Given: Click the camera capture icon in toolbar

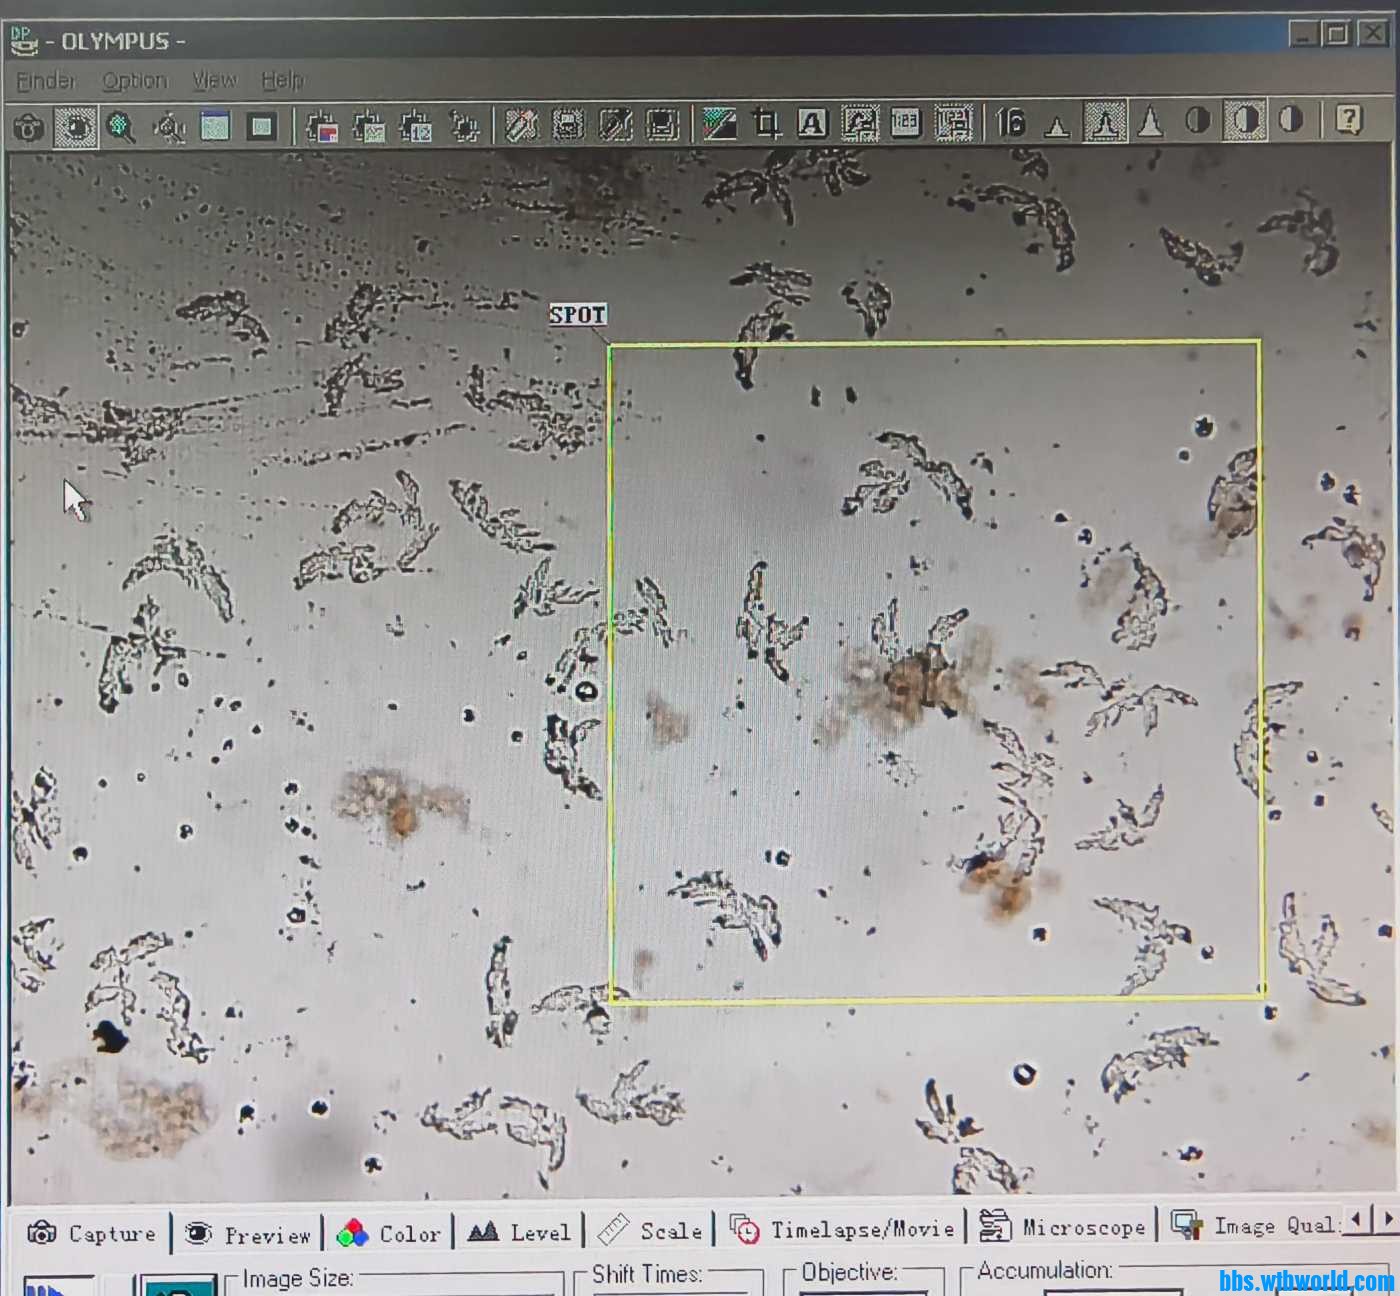Looking at the screenshot, I should point(29,127).
